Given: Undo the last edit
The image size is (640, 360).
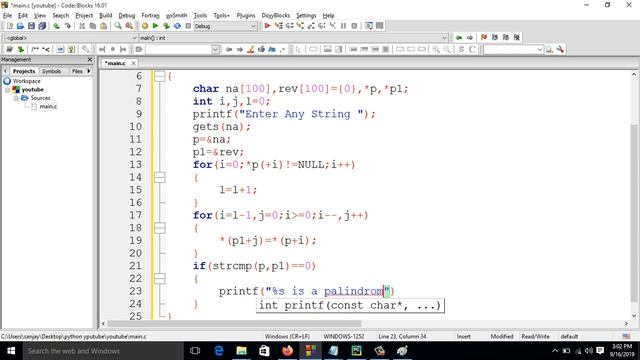Looking at the screenshot, I should tap(56, 26).
